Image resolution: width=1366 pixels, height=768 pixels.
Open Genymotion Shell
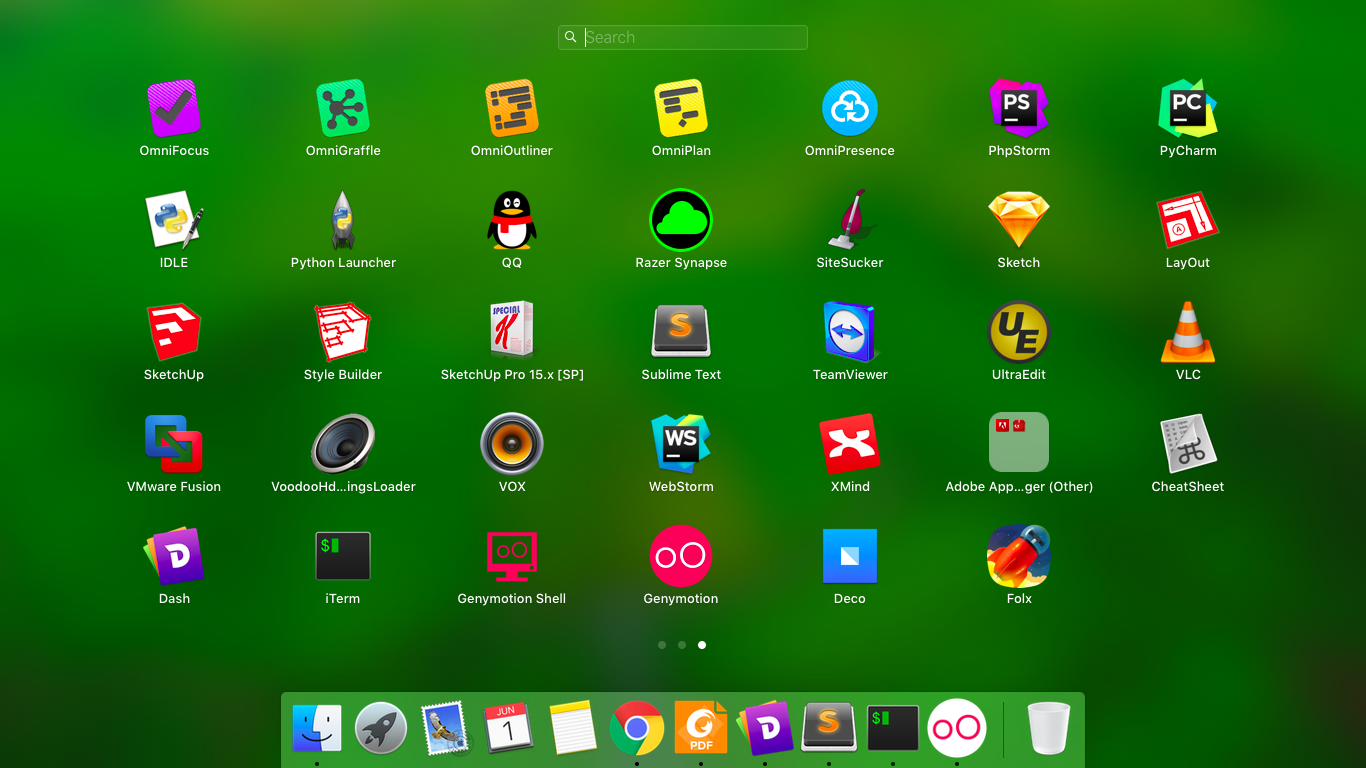[512, 556]
